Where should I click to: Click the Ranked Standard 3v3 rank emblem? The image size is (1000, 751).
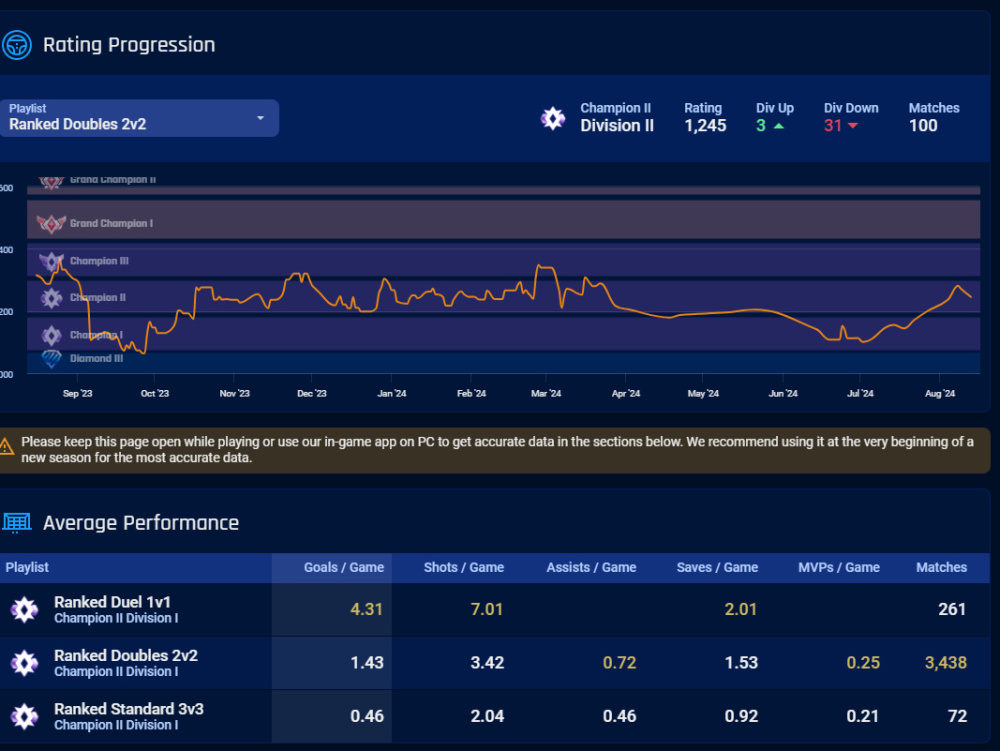click(x=24, y=717)
